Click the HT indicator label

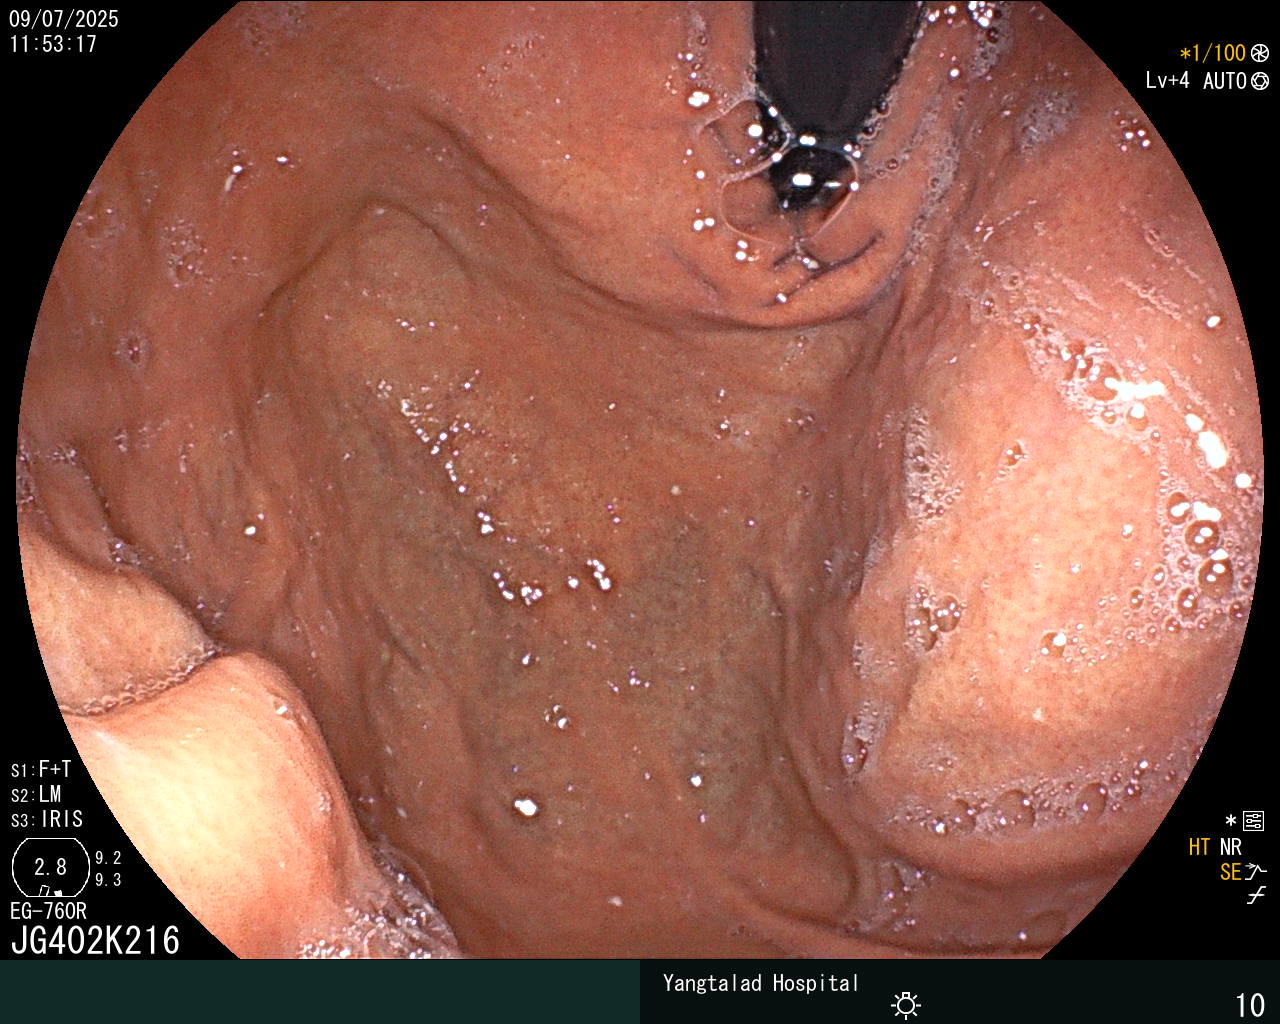[1199, 847]
